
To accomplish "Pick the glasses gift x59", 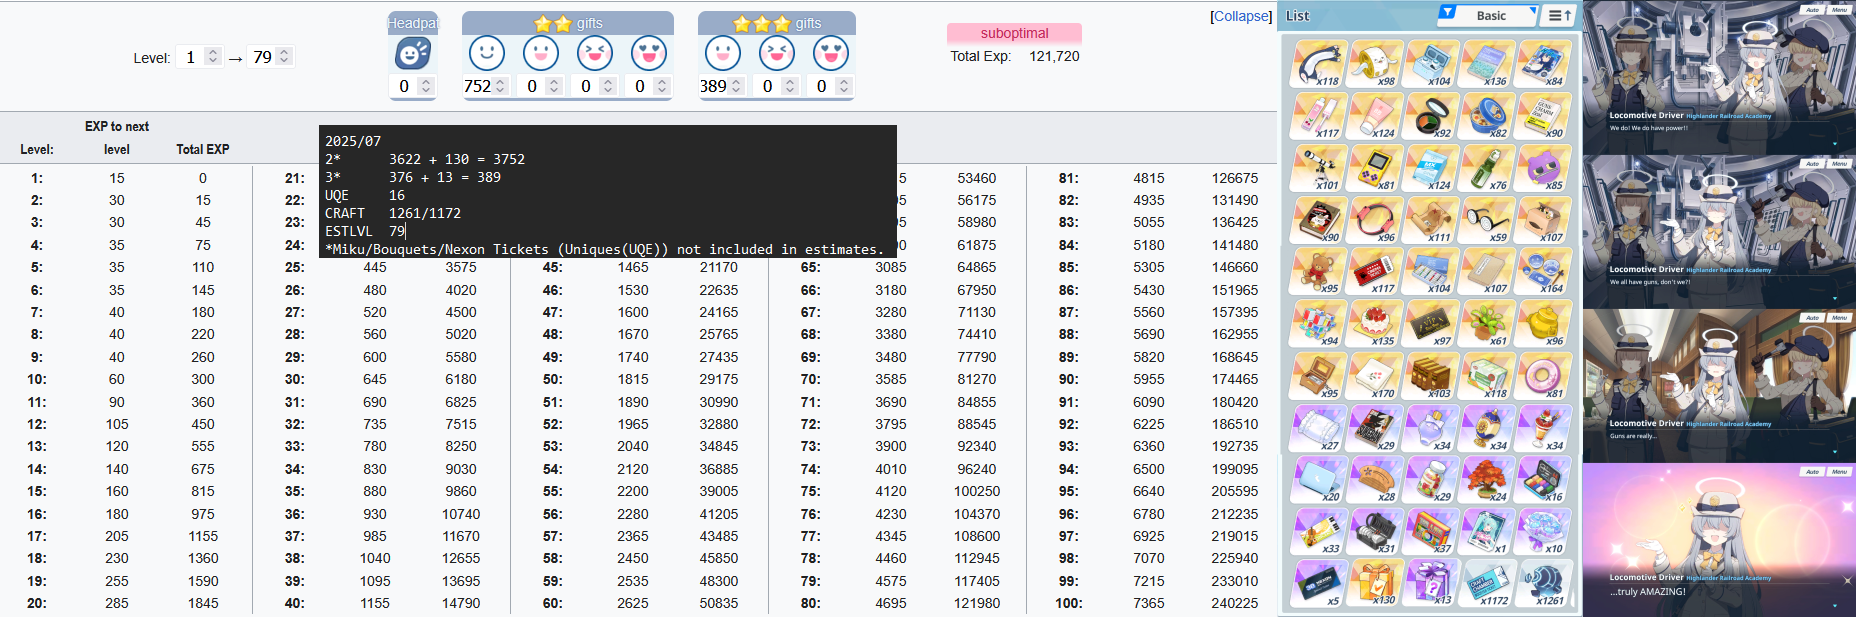I will tap(1486, 219).
